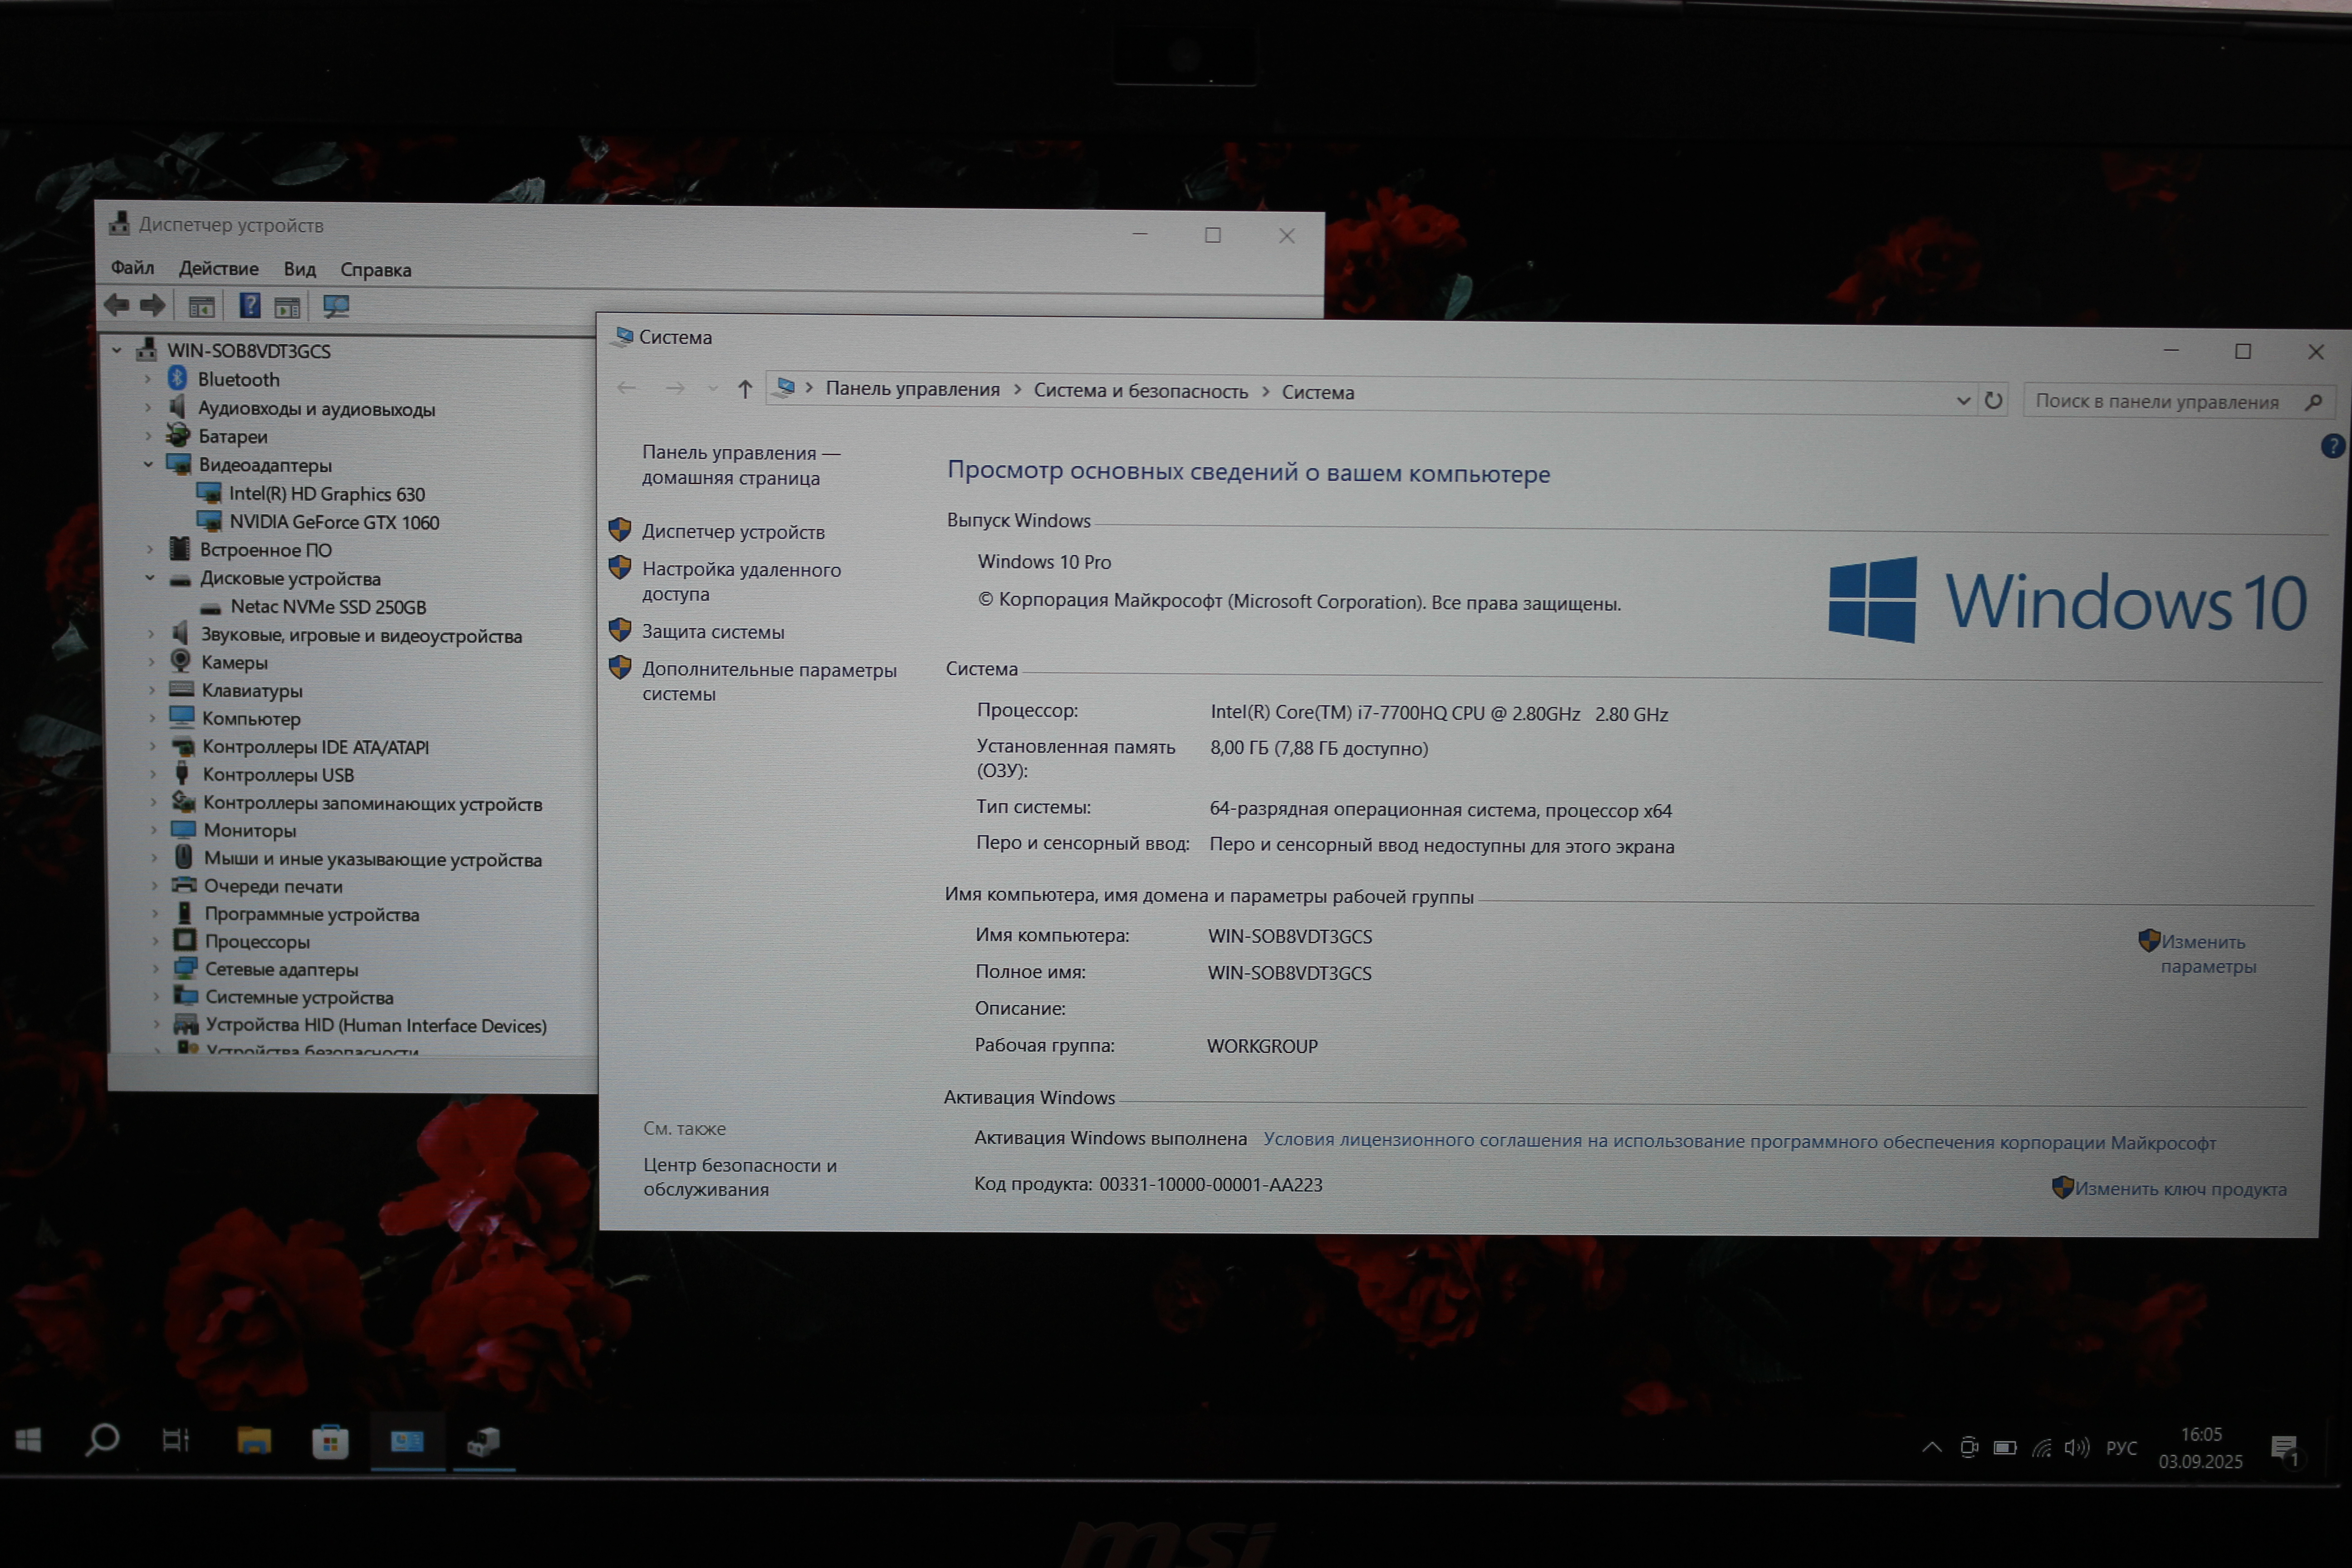The width and height of the screenshot is (2352, 1568).
Task: Click the refresh button beside address bar
Action: tap(1993, 401)
